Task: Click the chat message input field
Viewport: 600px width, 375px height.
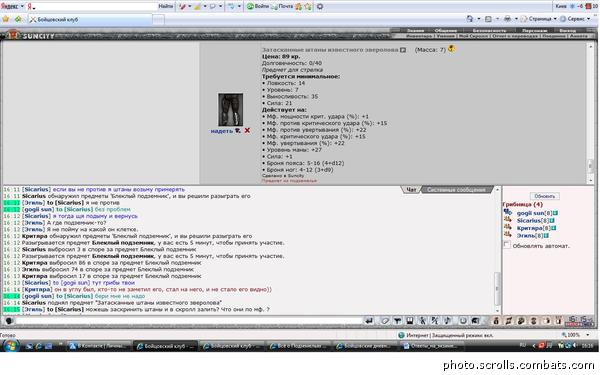Action: tap(188, 321)
